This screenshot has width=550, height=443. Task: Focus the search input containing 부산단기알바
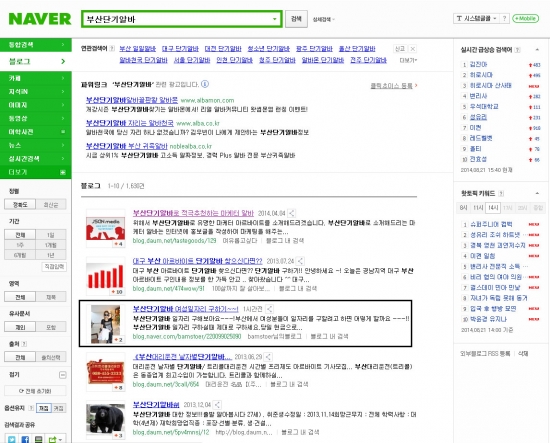click(177, 19)
